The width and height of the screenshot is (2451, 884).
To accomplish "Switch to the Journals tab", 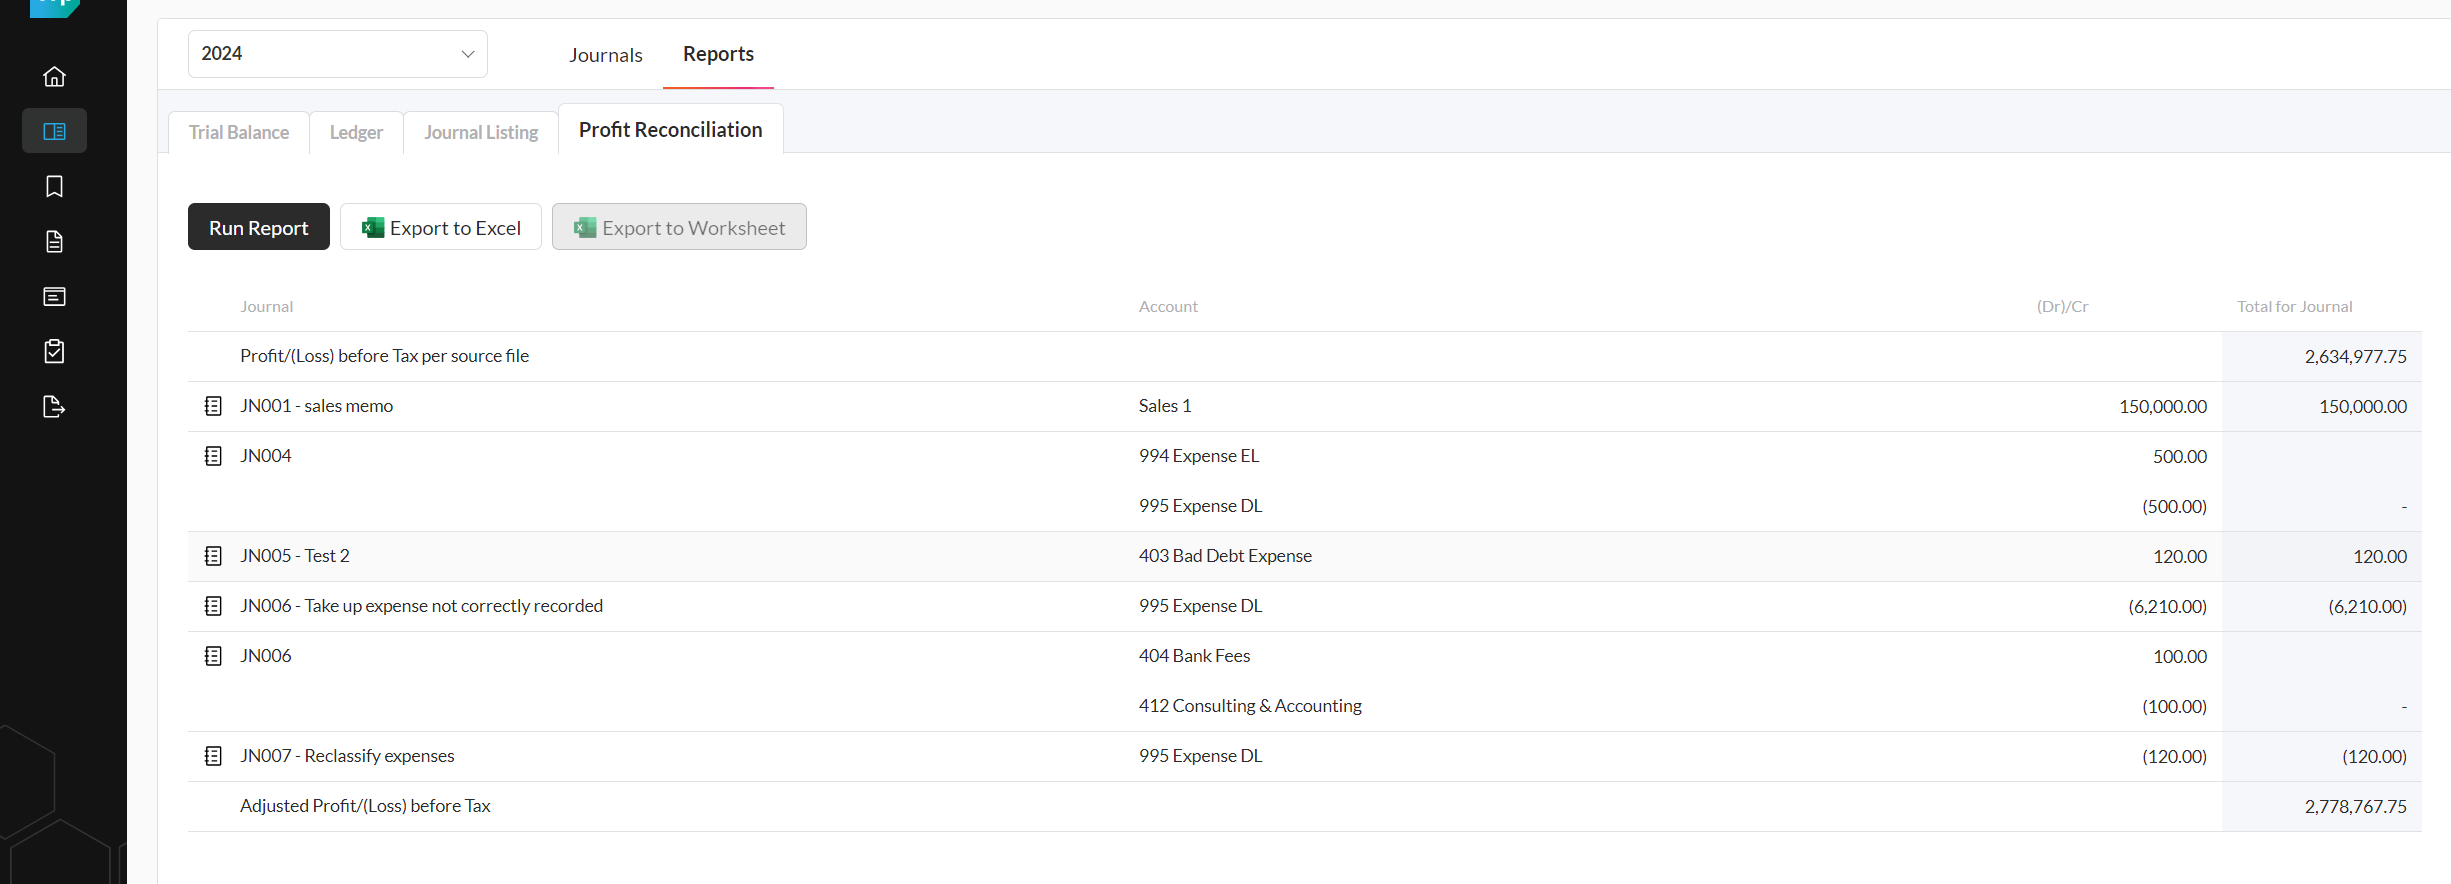I will (606, 55).
